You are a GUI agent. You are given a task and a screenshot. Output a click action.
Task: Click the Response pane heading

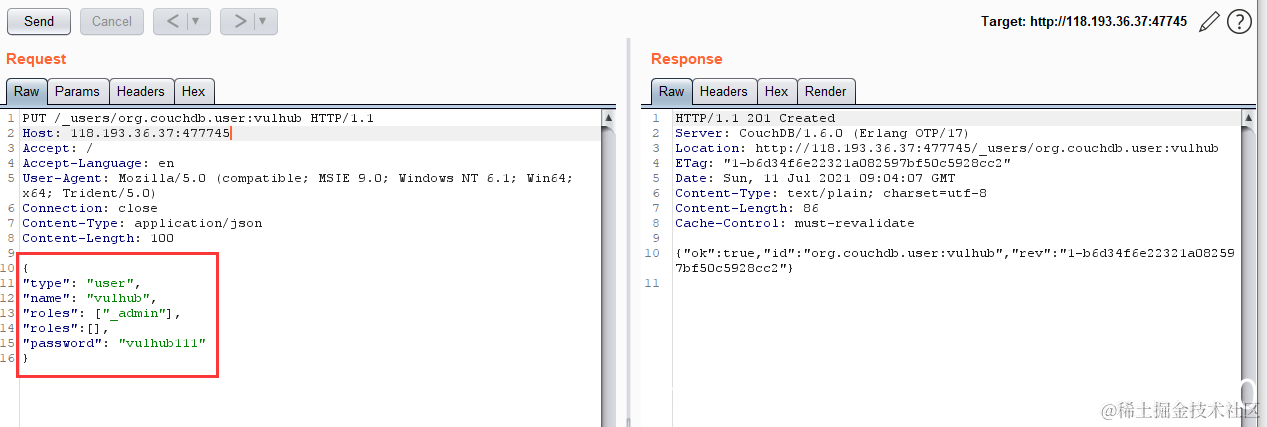click(x=686, y=59)
